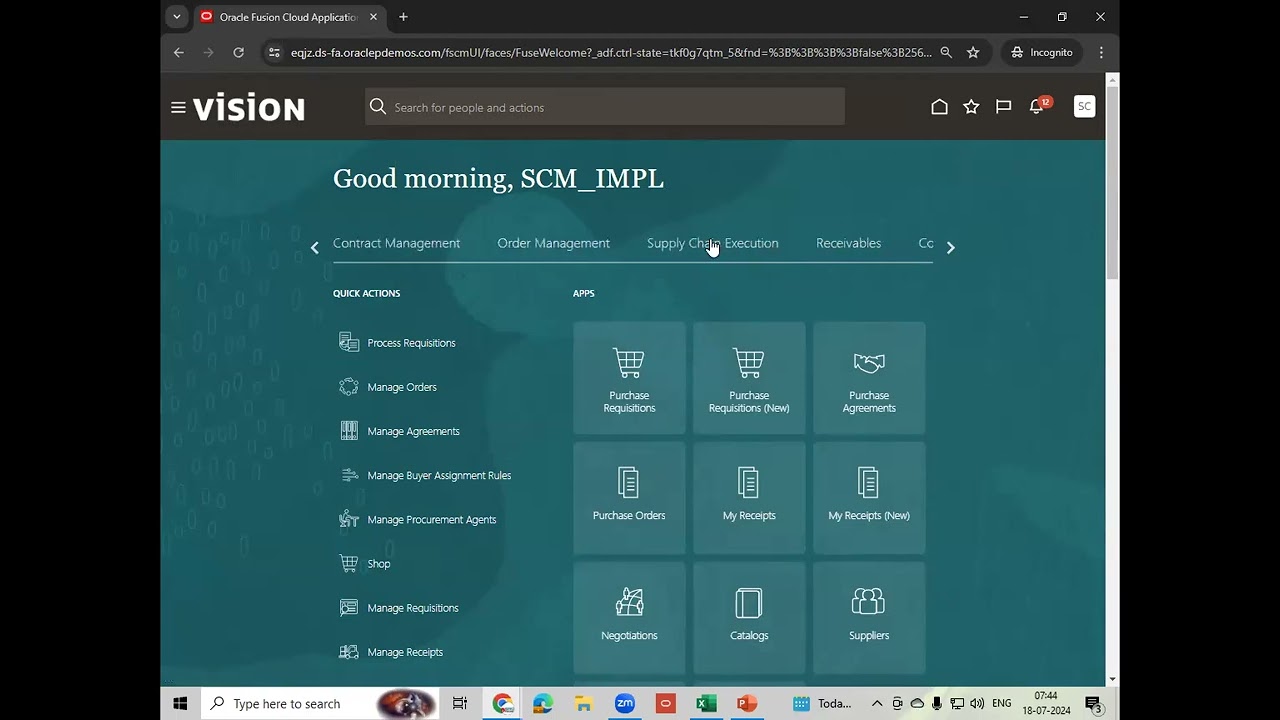The image size is (1280, 720).
Task: Open notifications bell icon
Action: click(1037, 106)
